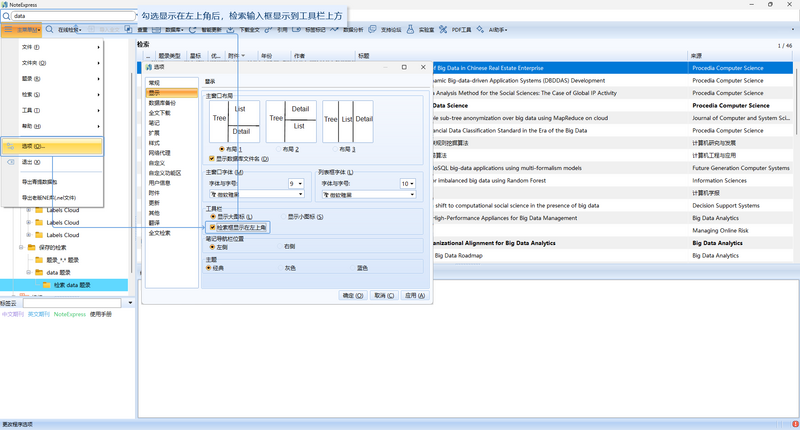This screenshot has height=430, width=800.
Task: Toggle the 显示数据库文件名 checkbox
Action: [212, 159]
